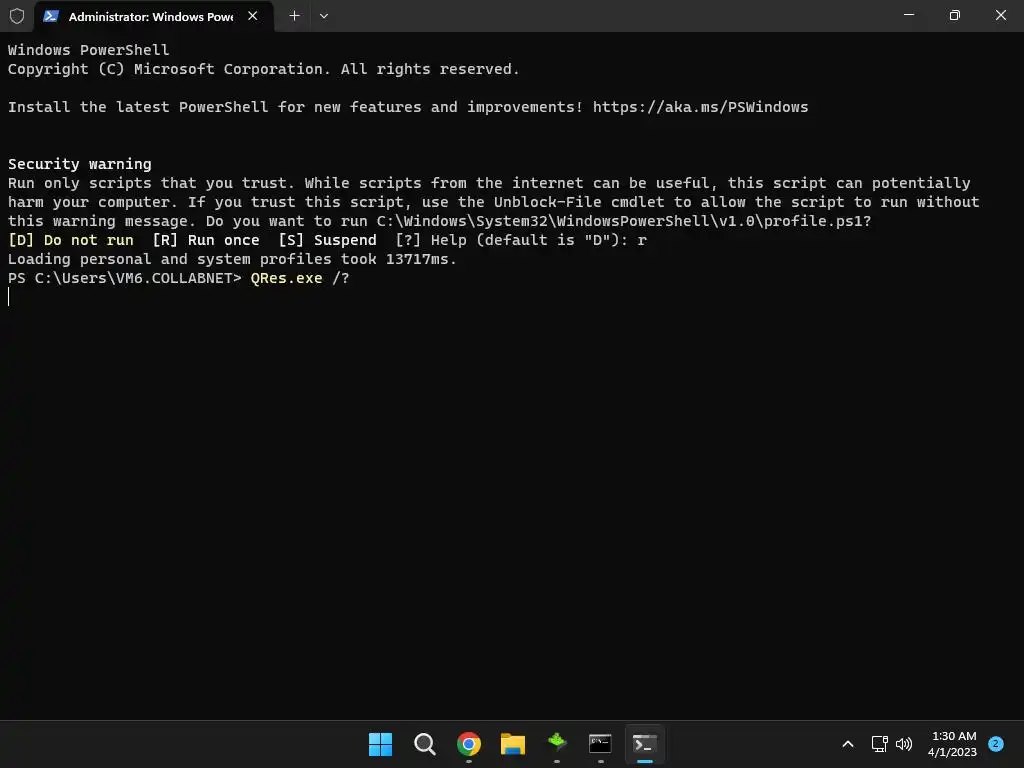Screen dimensions: 1024x768
Task: Open Windows Search from the taskbar
Action: (424, 744)
